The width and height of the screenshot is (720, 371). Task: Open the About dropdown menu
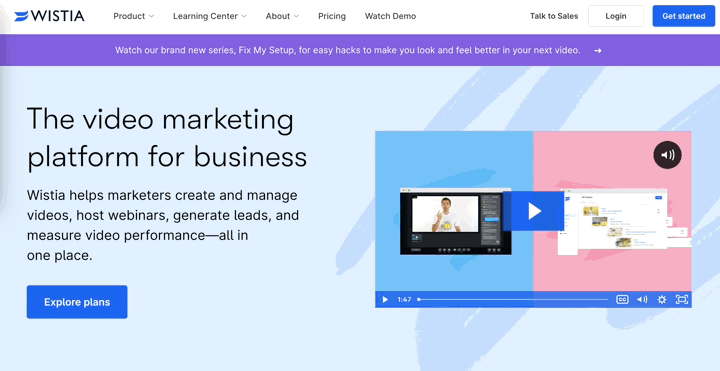[x=282, y=16]
